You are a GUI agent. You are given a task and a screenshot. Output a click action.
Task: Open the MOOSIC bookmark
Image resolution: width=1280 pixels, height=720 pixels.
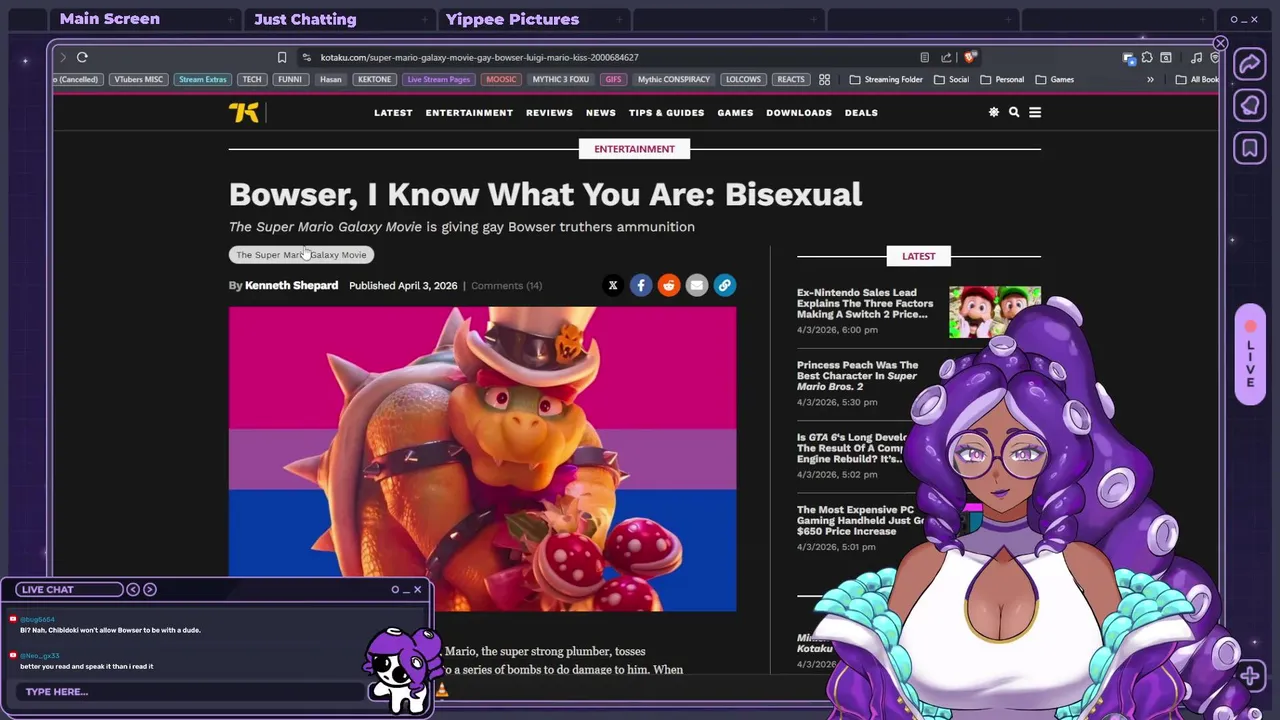501,80
